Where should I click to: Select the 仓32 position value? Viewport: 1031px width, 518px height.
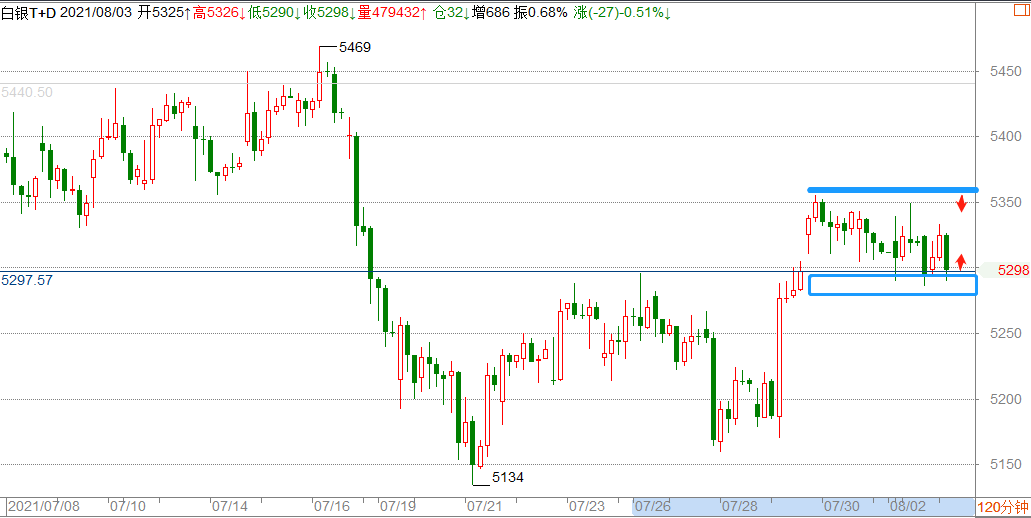point(451,12)
